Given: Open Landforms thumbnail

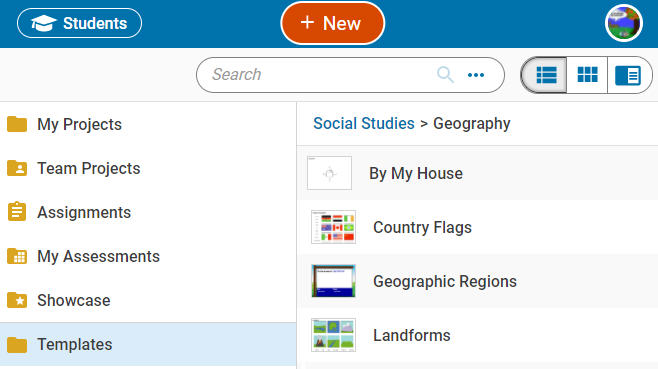Looking at the screenshot, I should pos(334,335).
